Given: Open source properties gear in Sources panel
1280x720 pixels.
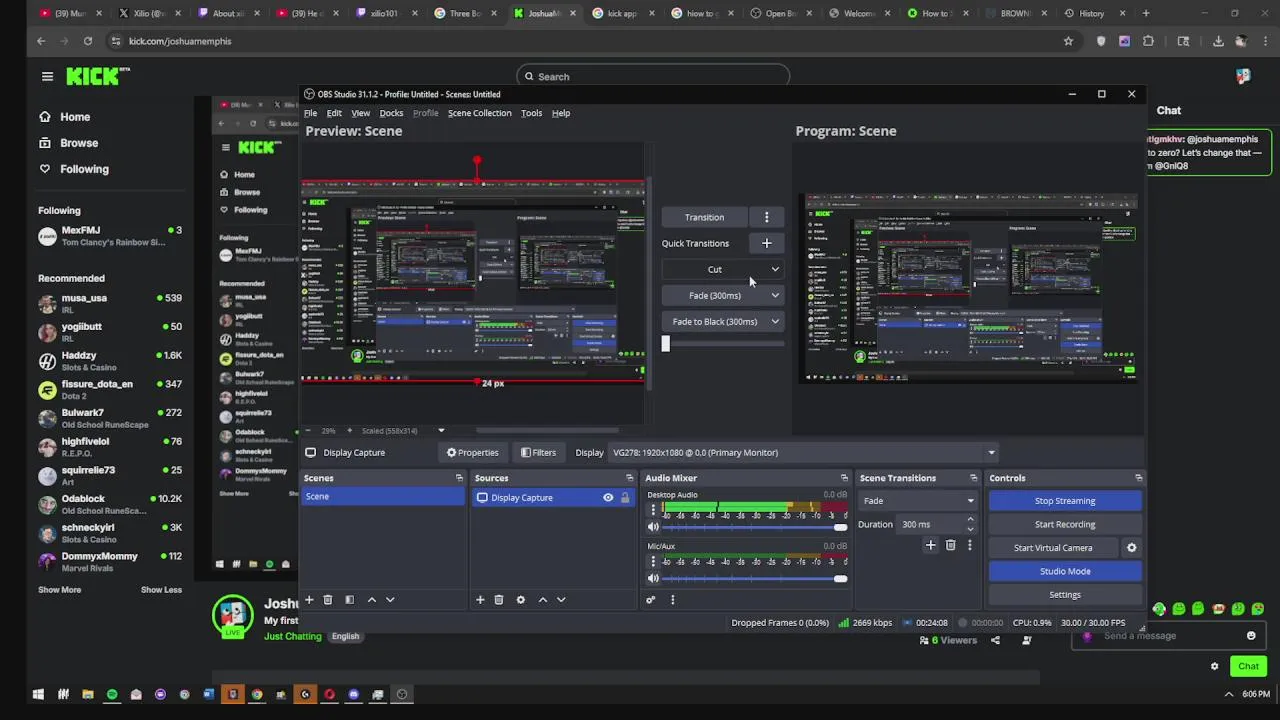Looking at the screenshot, I should [x=520, y=600].
